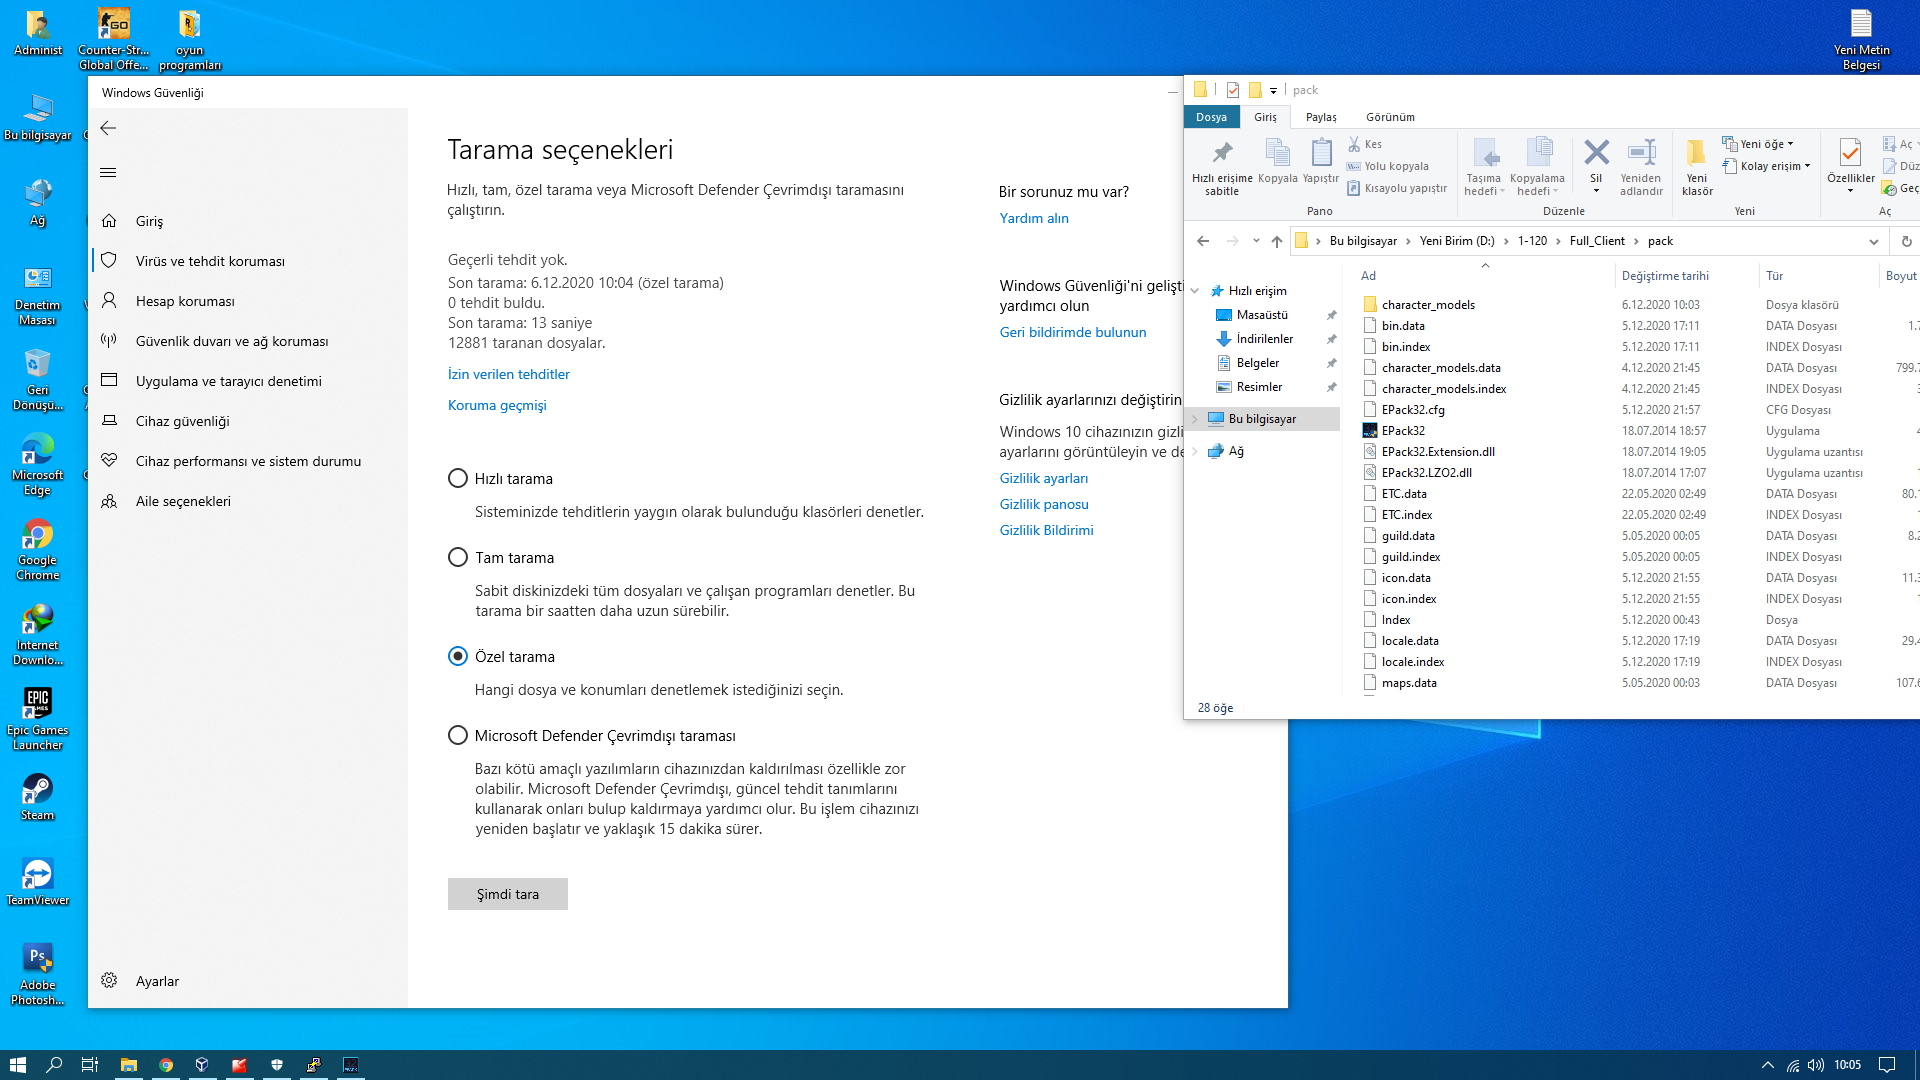Select Masaüstü in Explorer quick access
This screenshot has width=1920, height=1080.
pos(1262,315)
